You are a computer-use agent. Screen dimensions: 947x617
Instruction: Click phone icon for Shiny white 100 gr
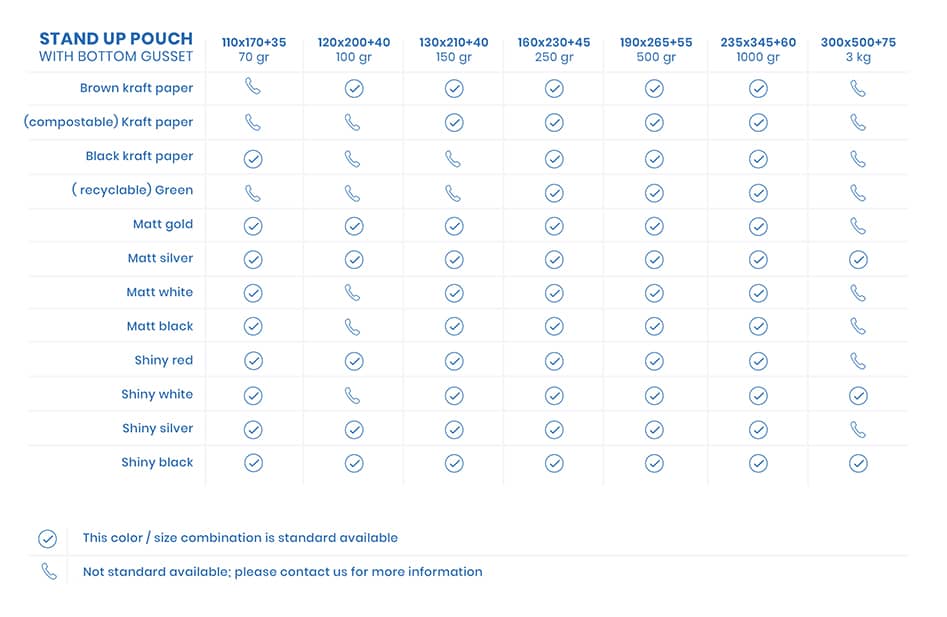(353, 395)
